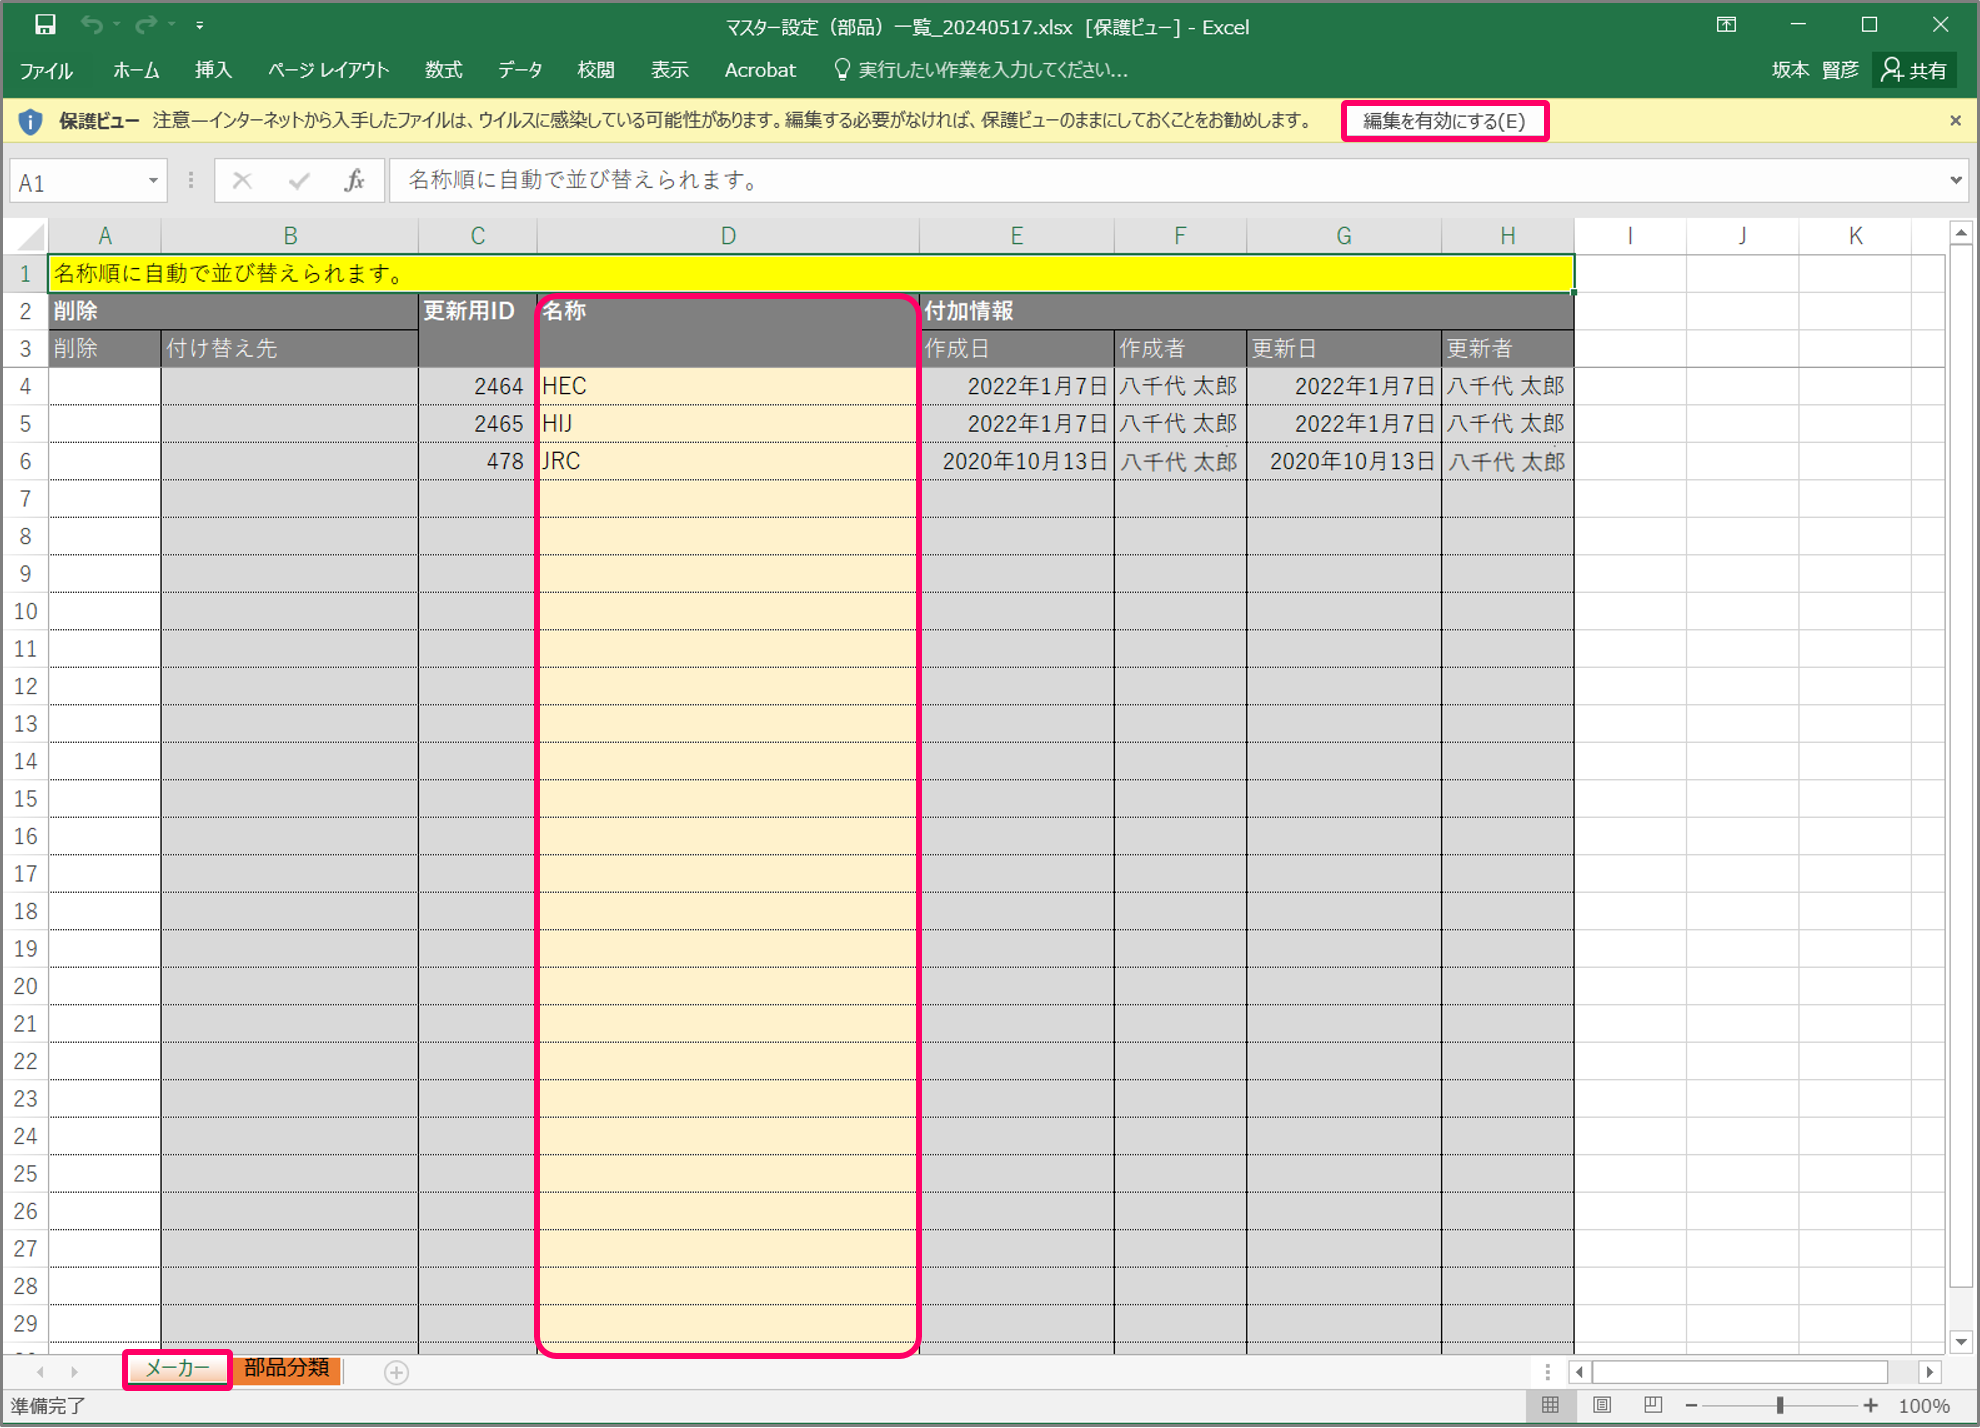The width and height of the screenshot is (1980, 1428).
Task: Select Normal view icon in status bar
Action: (x=1550, y=1405)
